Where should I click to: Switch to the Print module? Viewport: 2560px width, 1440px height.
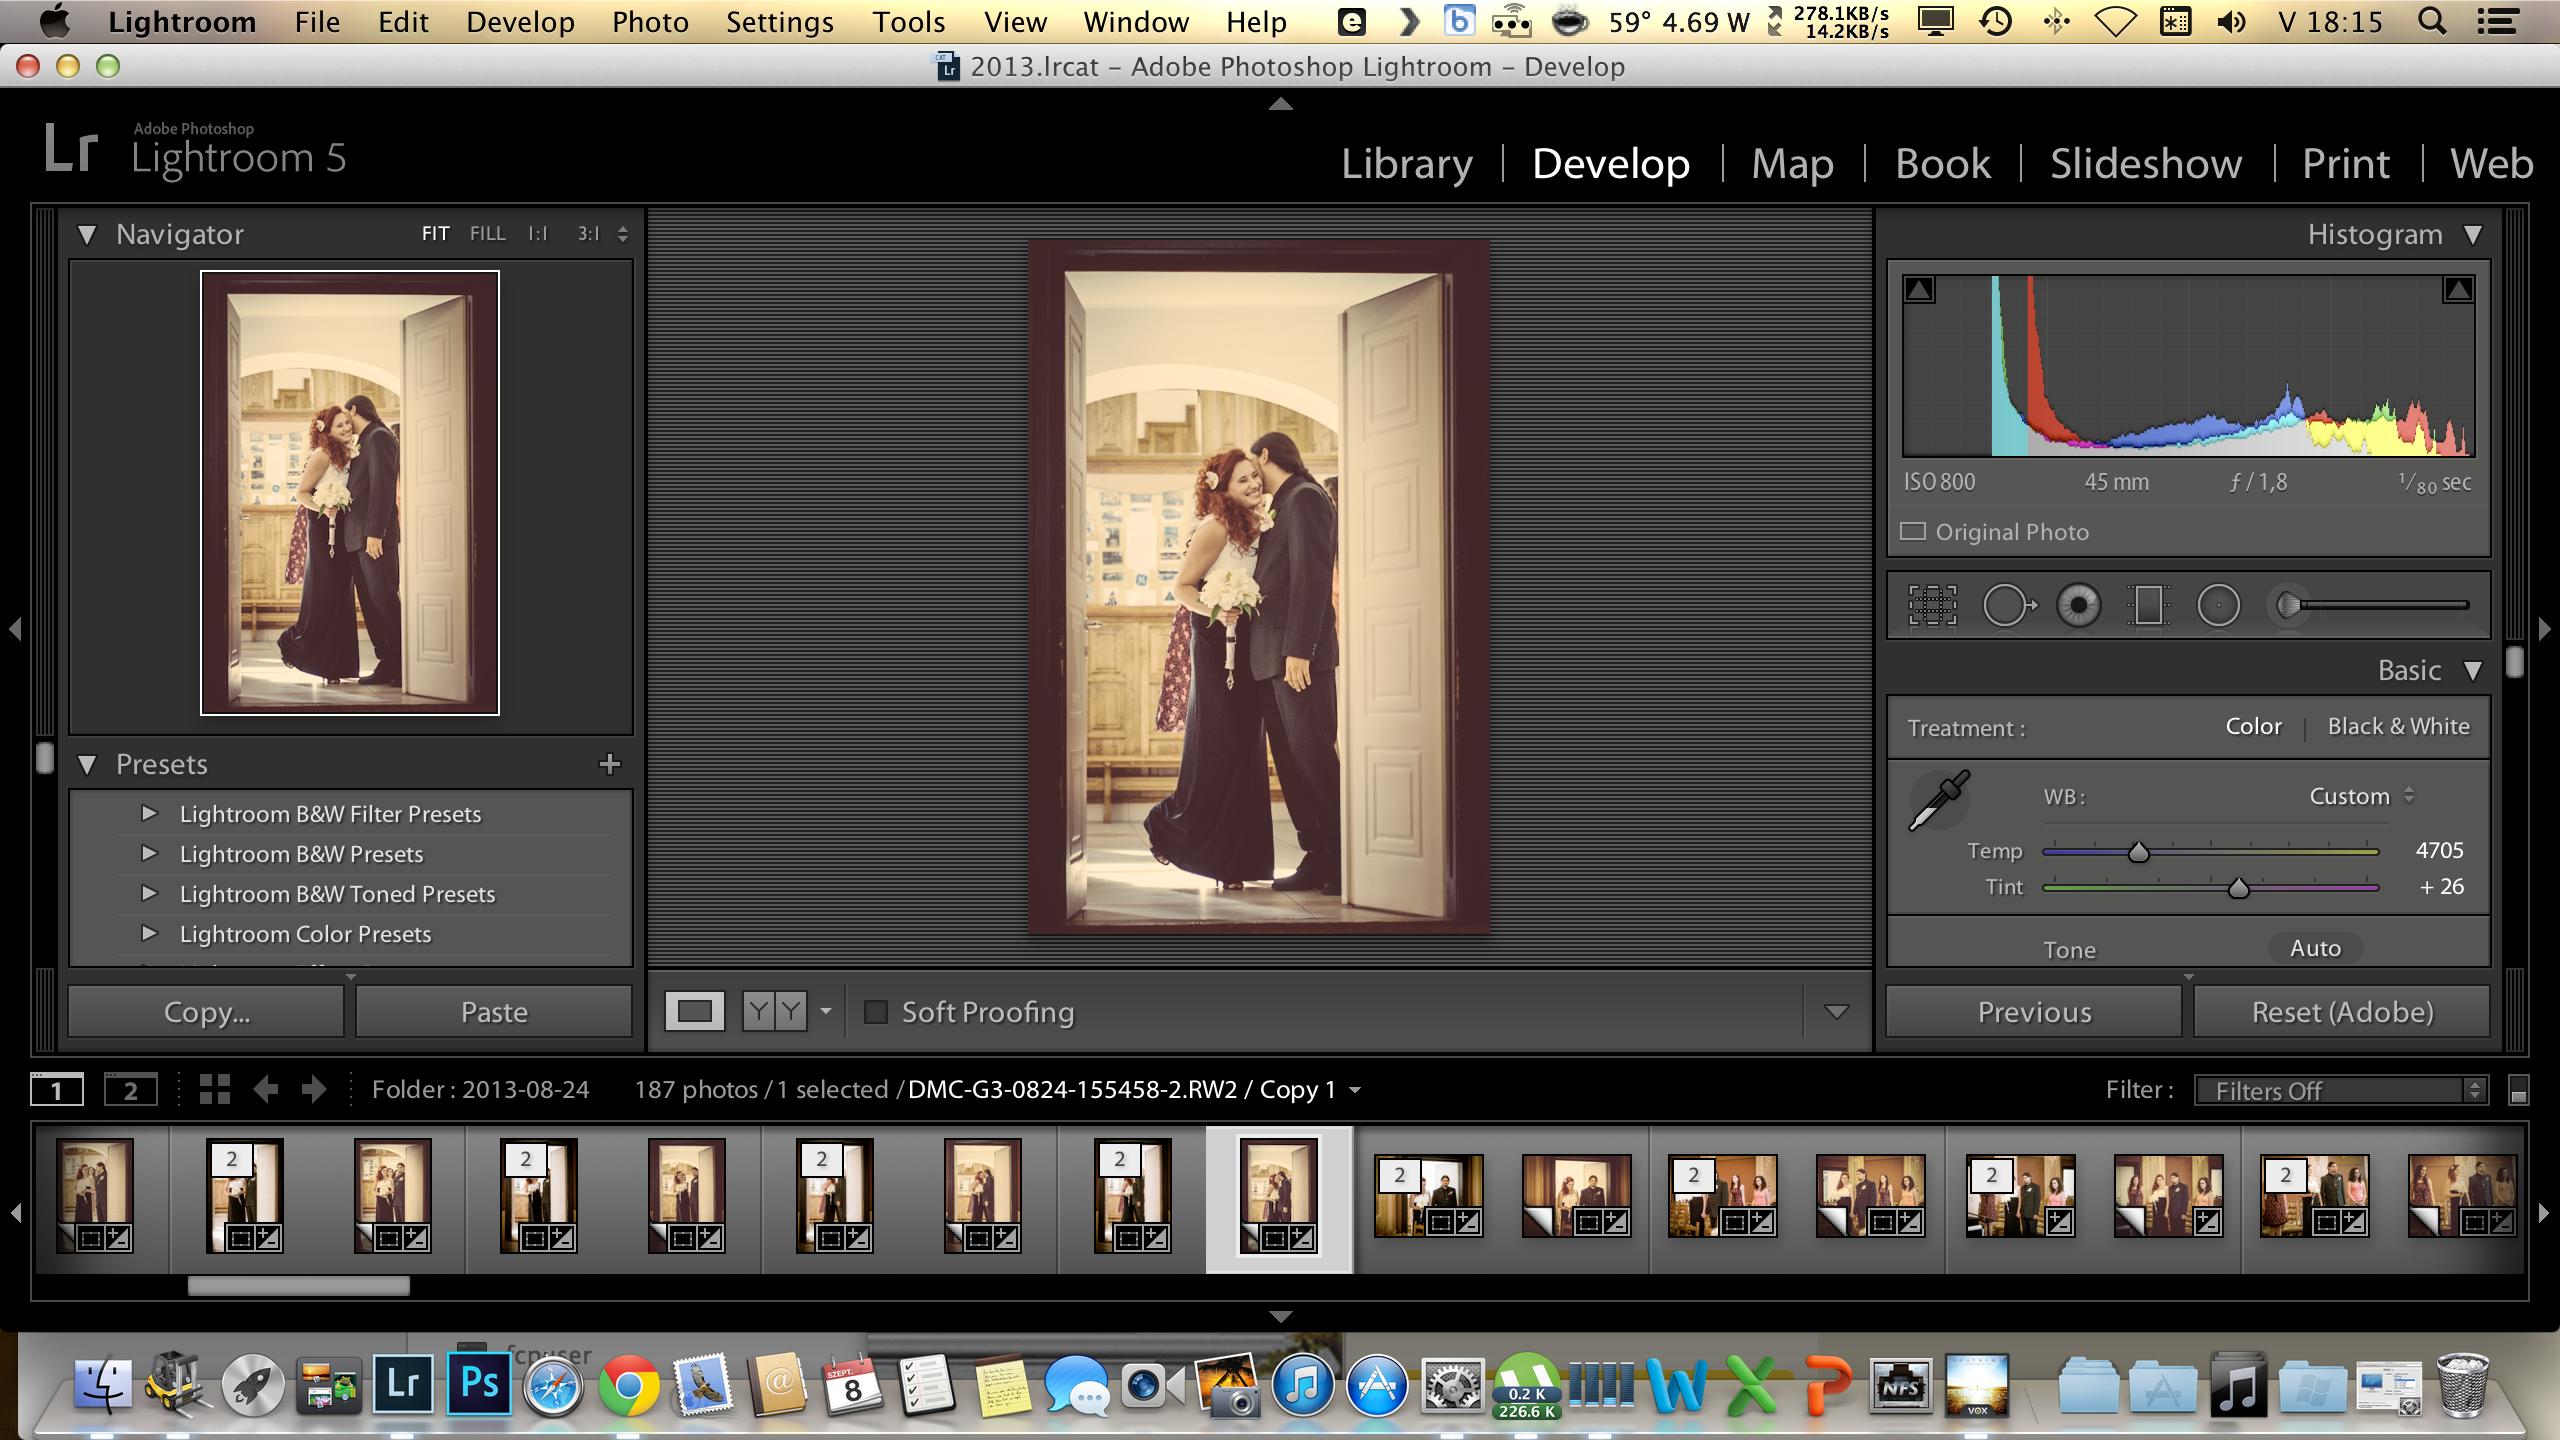[2345, 163]
